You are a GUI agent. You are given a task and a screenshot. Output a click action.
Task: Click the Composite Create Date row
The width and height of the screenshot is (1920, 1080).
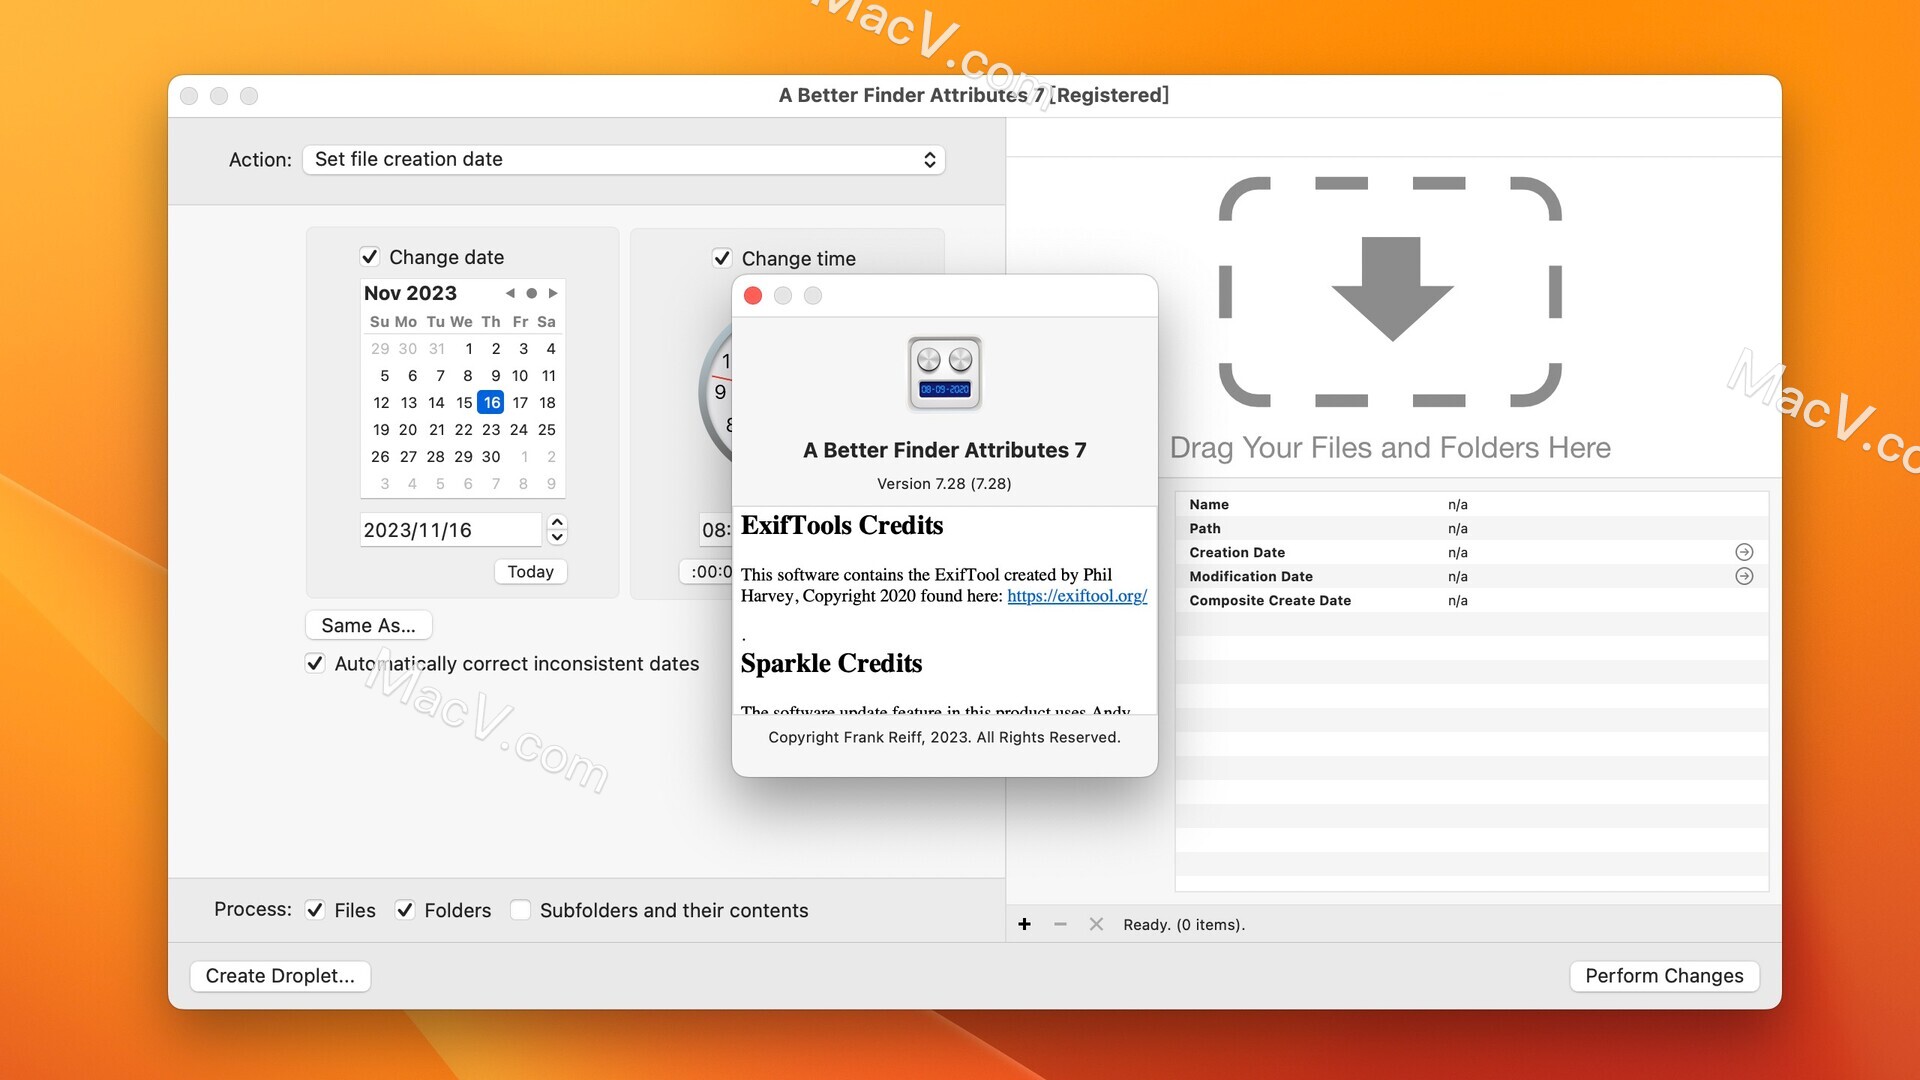(1471, 600)
